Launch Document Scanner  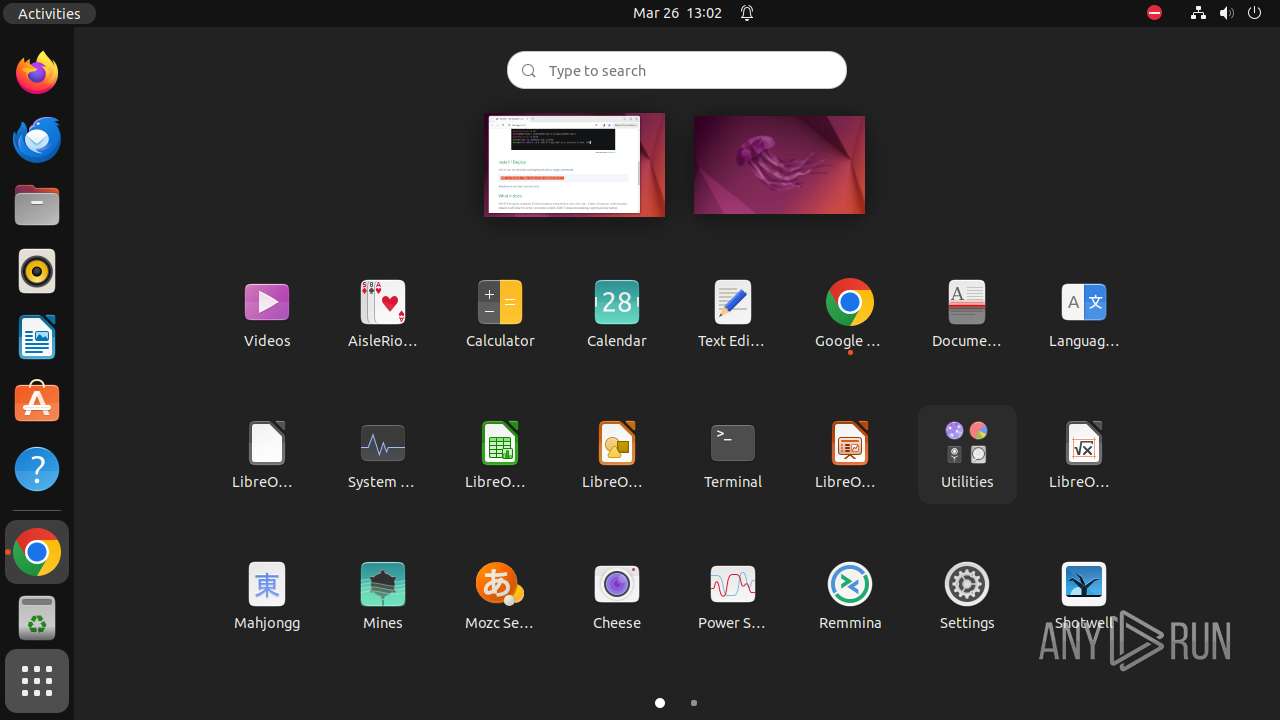967,314
